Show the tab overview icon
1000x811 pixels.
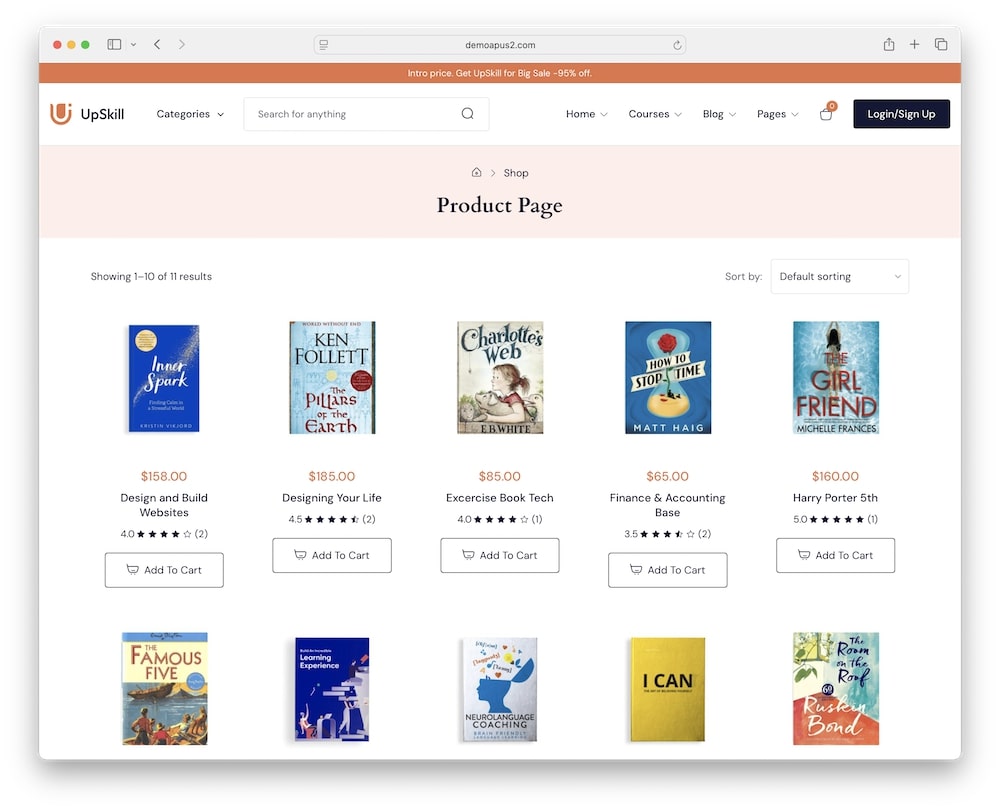[941, 44]
